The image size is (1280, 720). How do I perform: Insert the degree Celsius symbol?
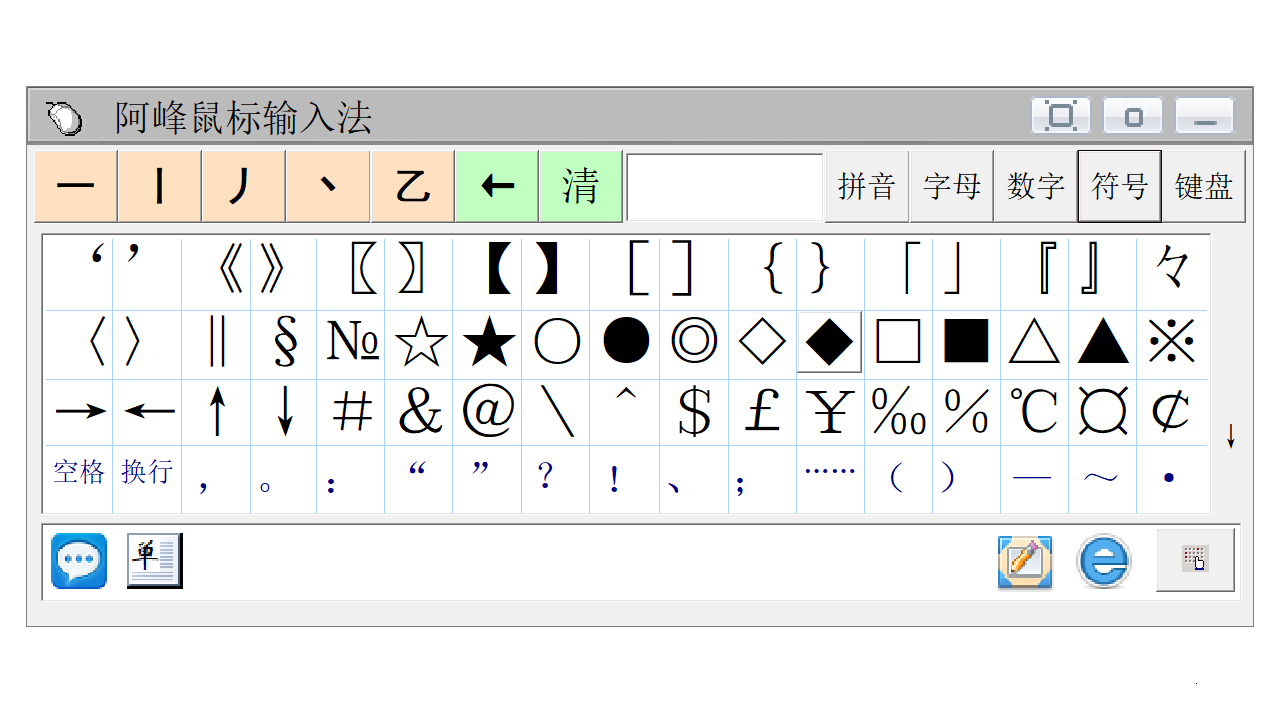[x=1034, y=411]
